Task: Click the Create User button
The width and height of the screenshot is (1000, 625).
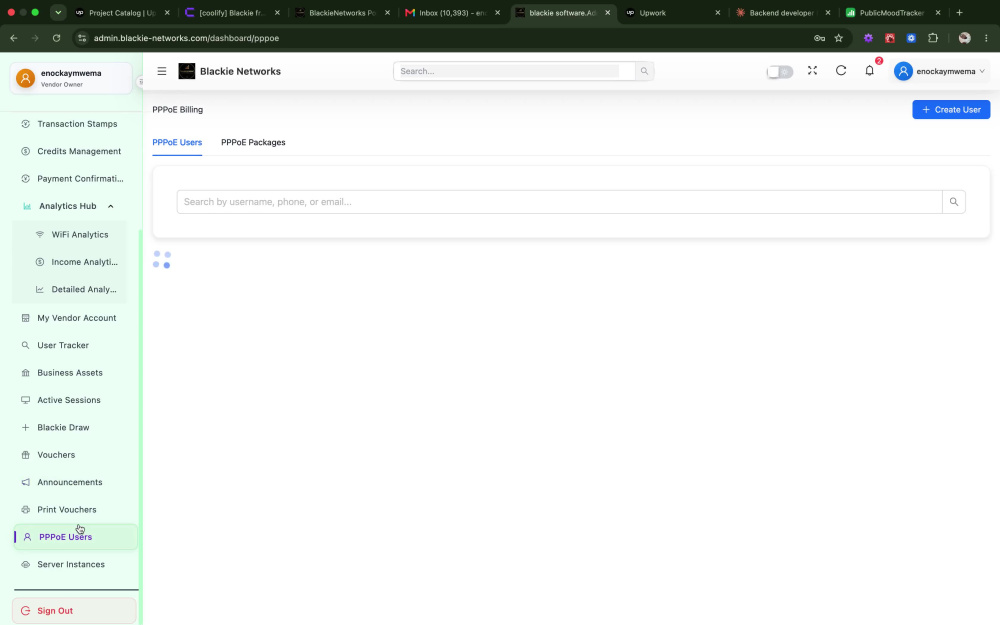Action: [x=951, y=110]
